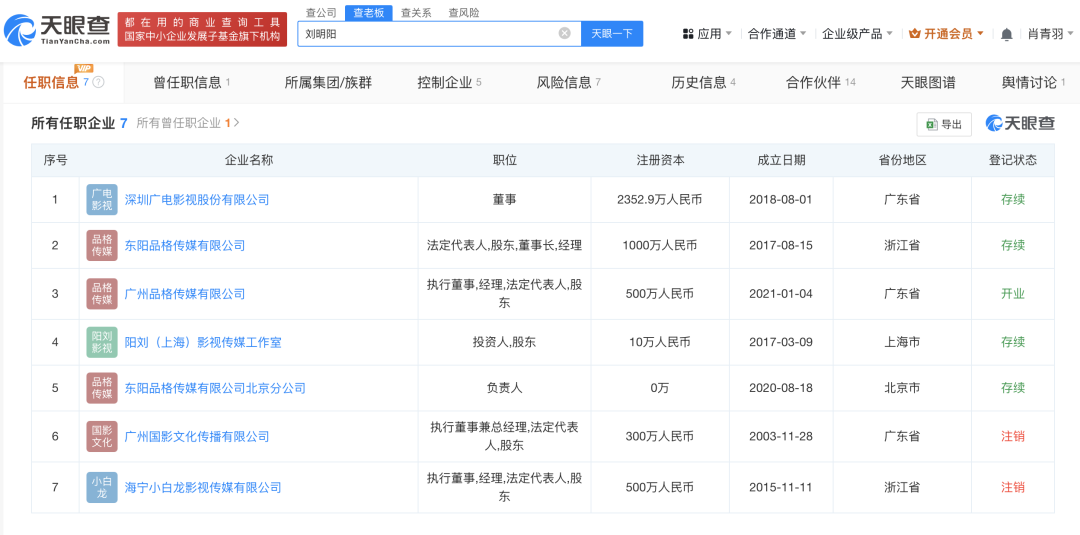The image size is (1080, 535).
Task: Open the 合作伙伴 tab
Action: coord(820,83)
